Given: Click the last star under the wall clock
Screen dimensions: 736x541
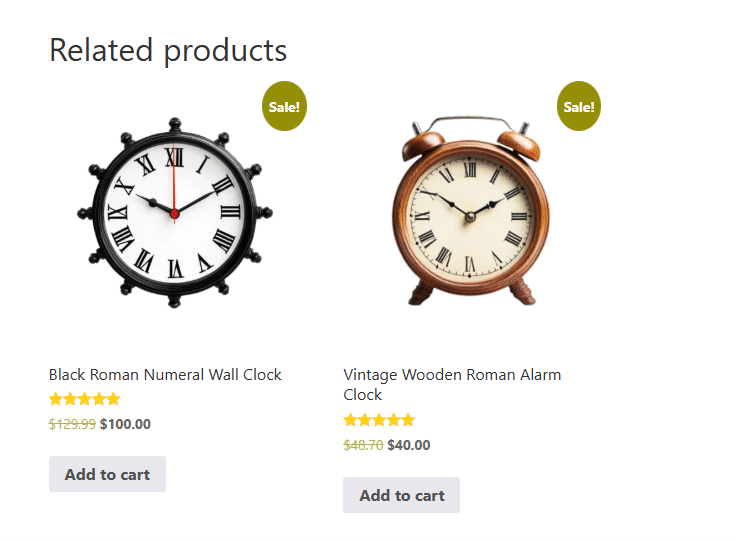Looking at the screenshot, I should coord(113,399).
